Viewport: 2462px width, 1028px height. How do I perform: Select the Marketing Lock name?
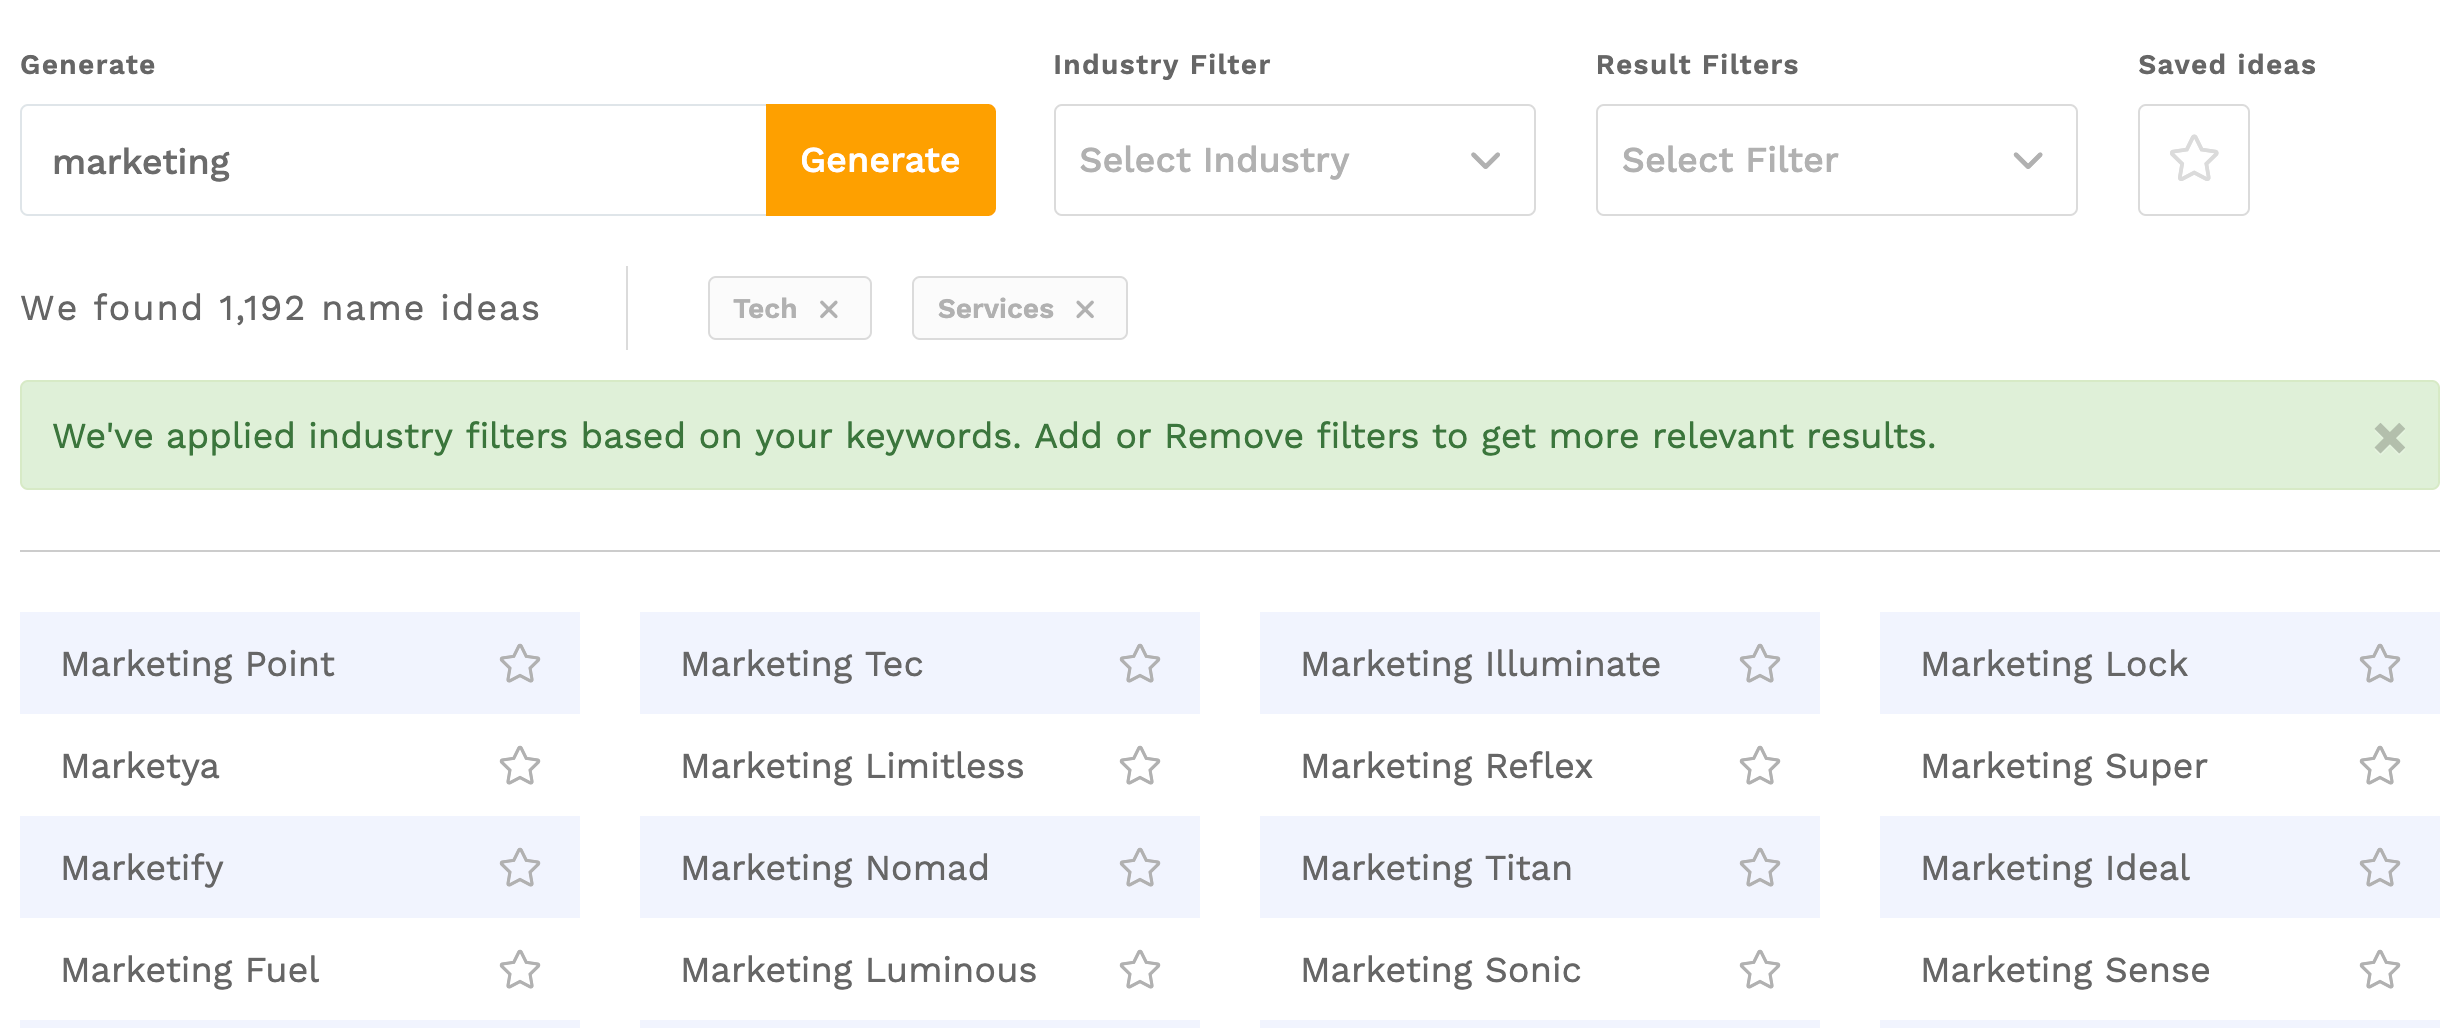point(2054,664)
